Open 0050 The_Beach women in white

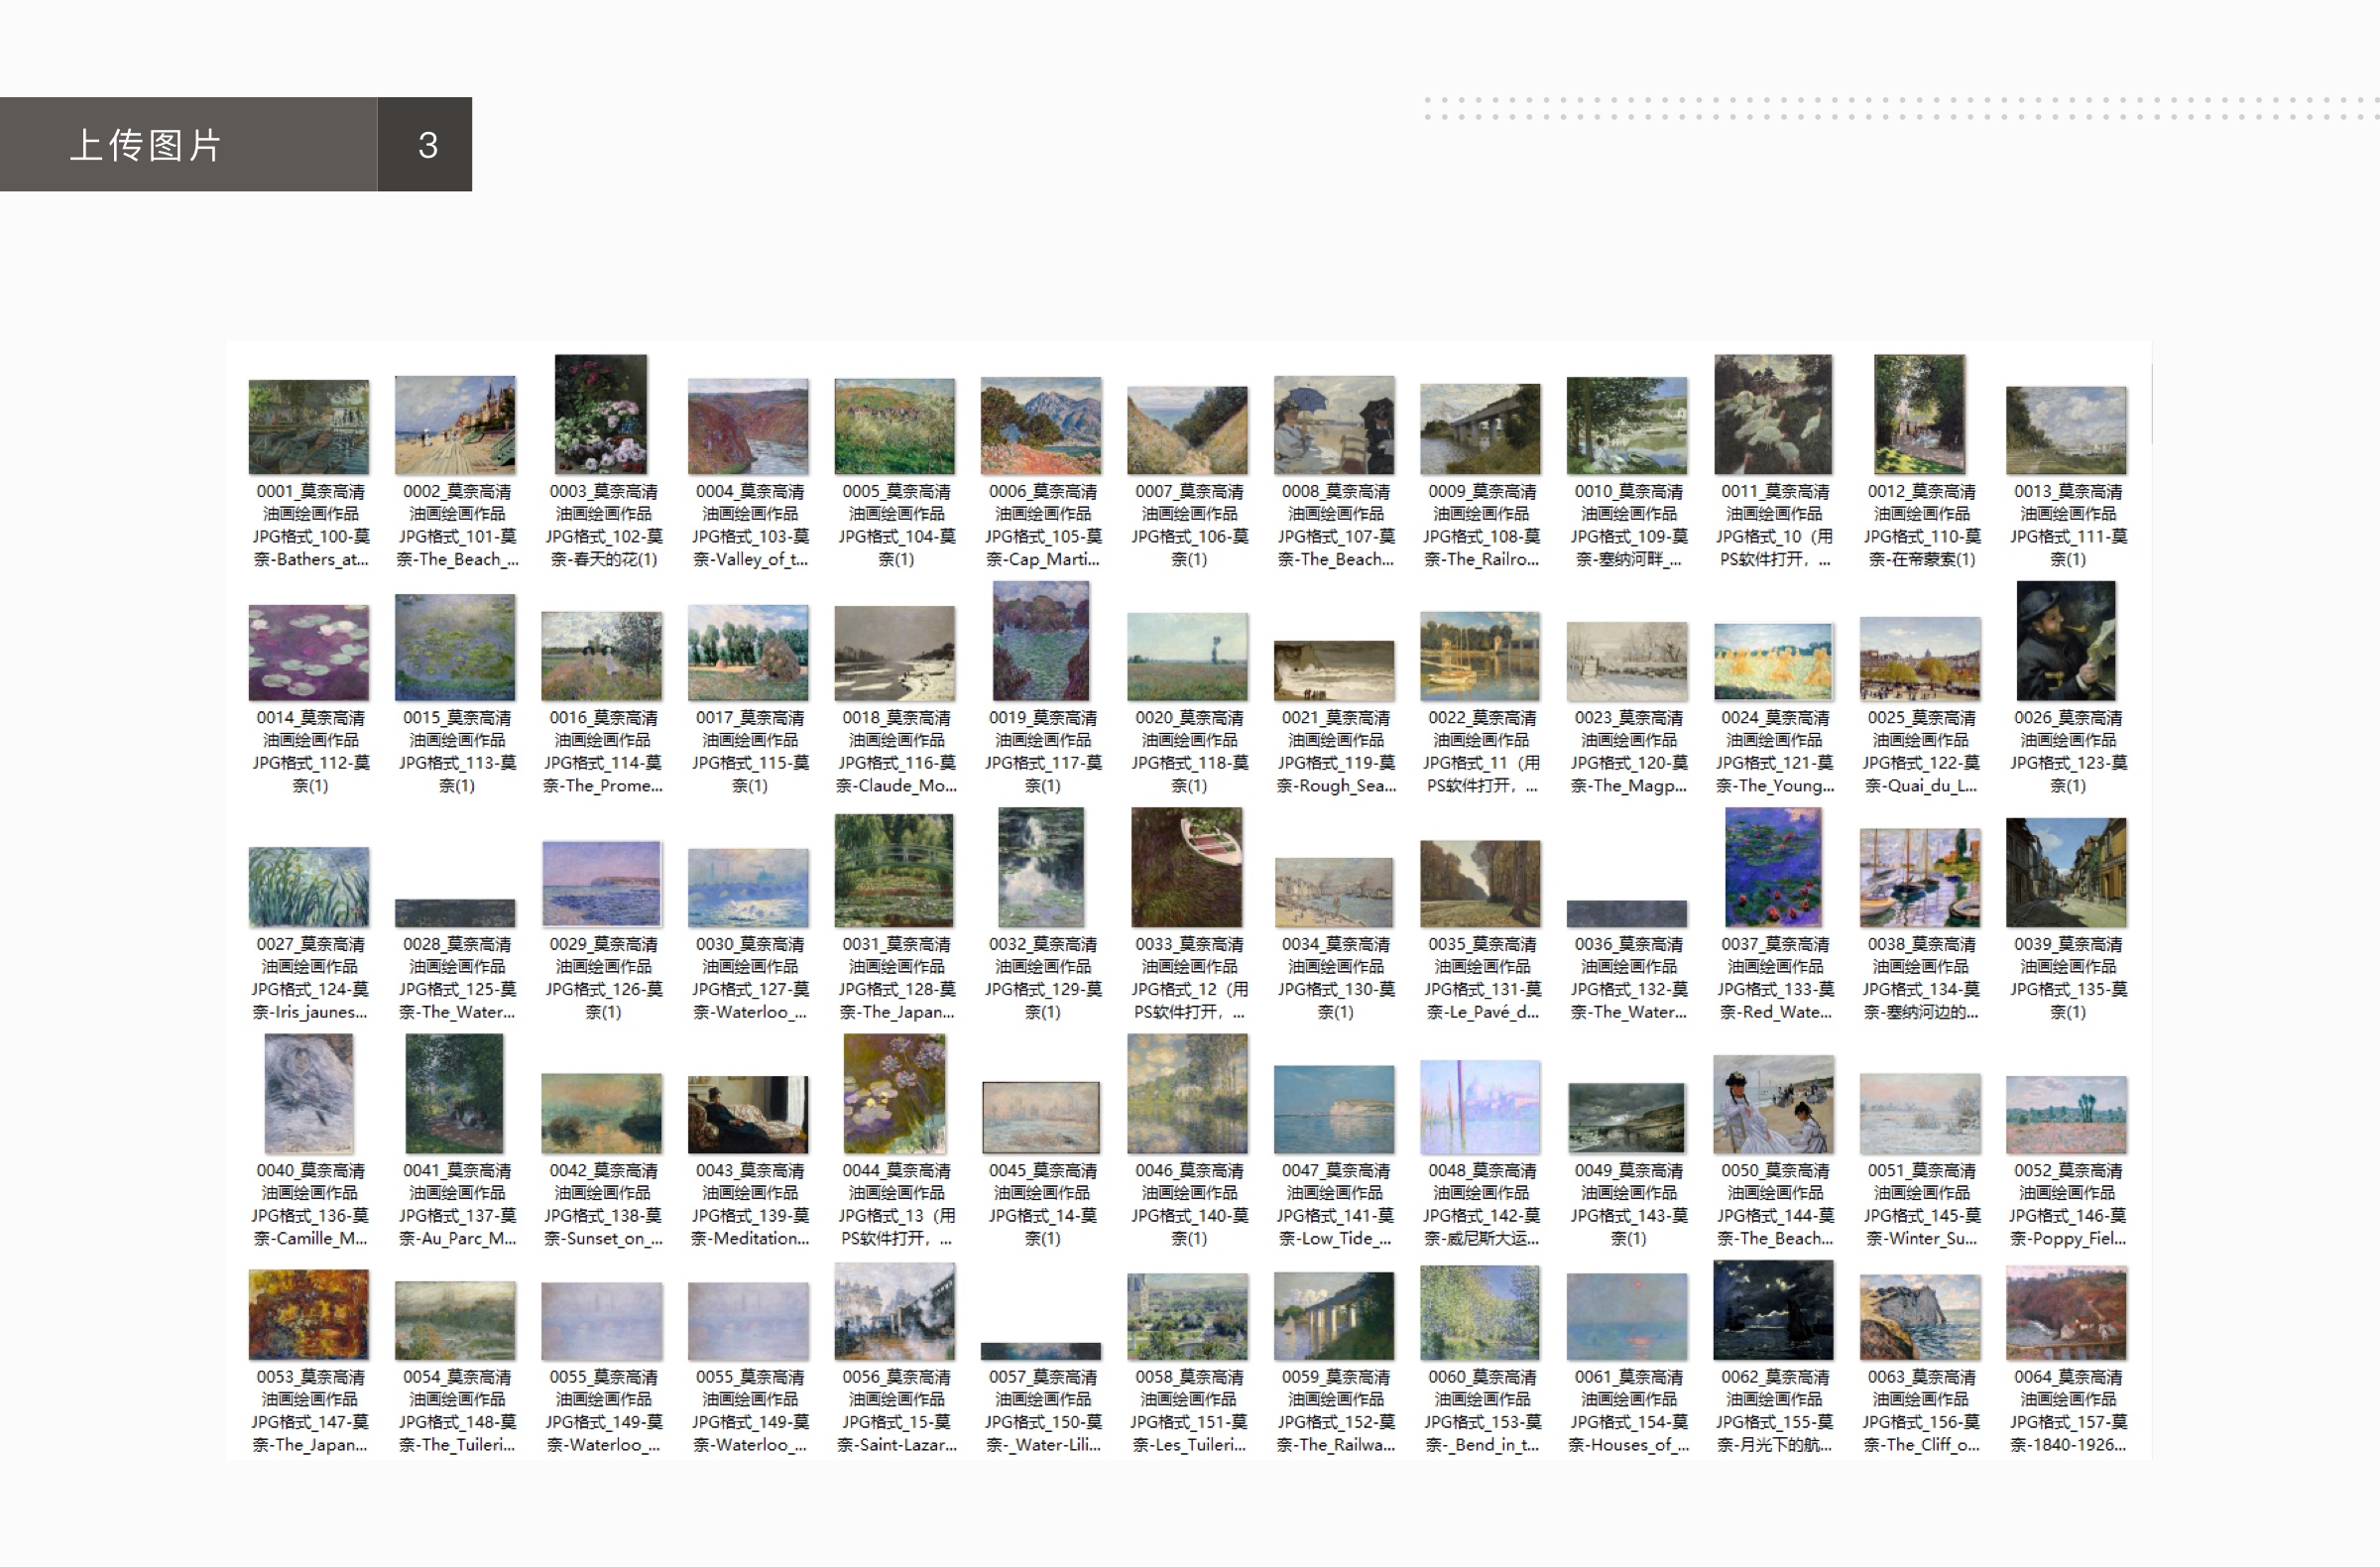pos(1773,1105)
